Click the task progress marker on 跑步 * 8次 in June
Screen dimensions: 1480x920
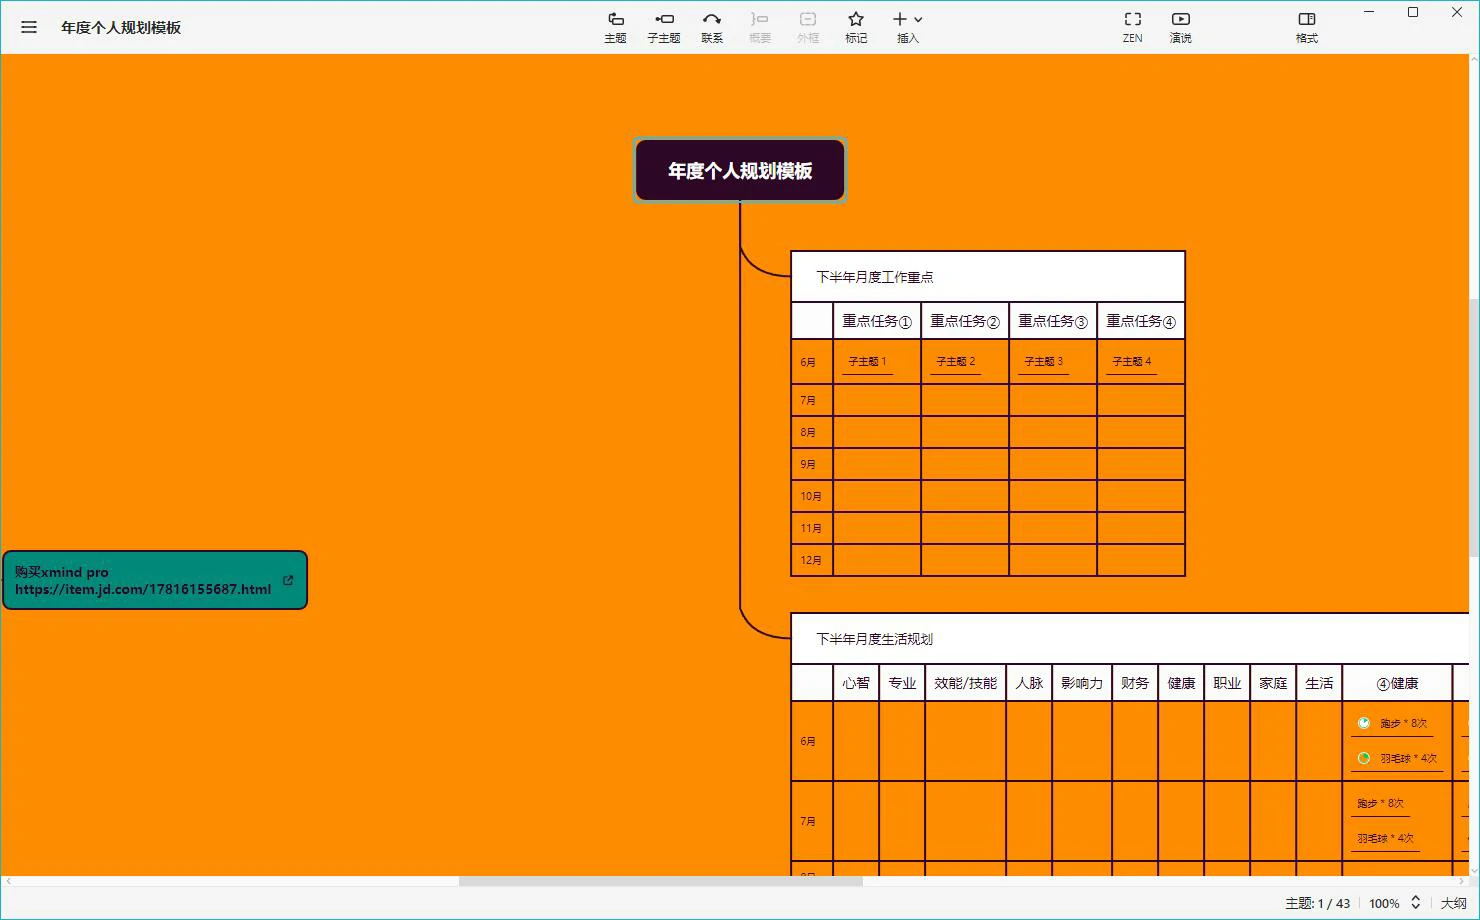(1364, 723)
